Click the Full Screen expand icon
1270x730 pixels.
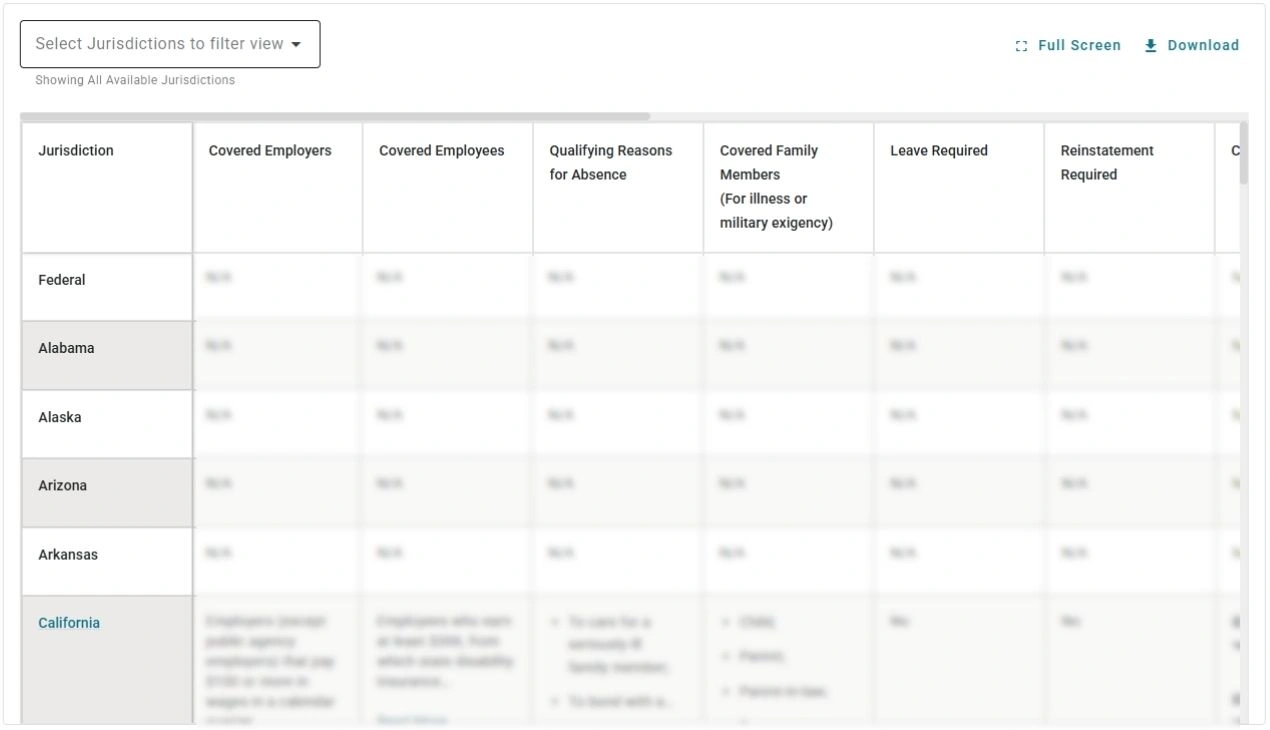pos(1020,45)
